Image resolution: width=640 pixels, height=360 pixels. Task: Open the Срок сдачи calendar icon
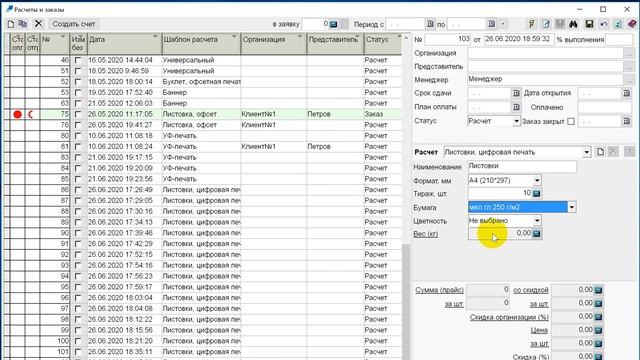point(516,93)
